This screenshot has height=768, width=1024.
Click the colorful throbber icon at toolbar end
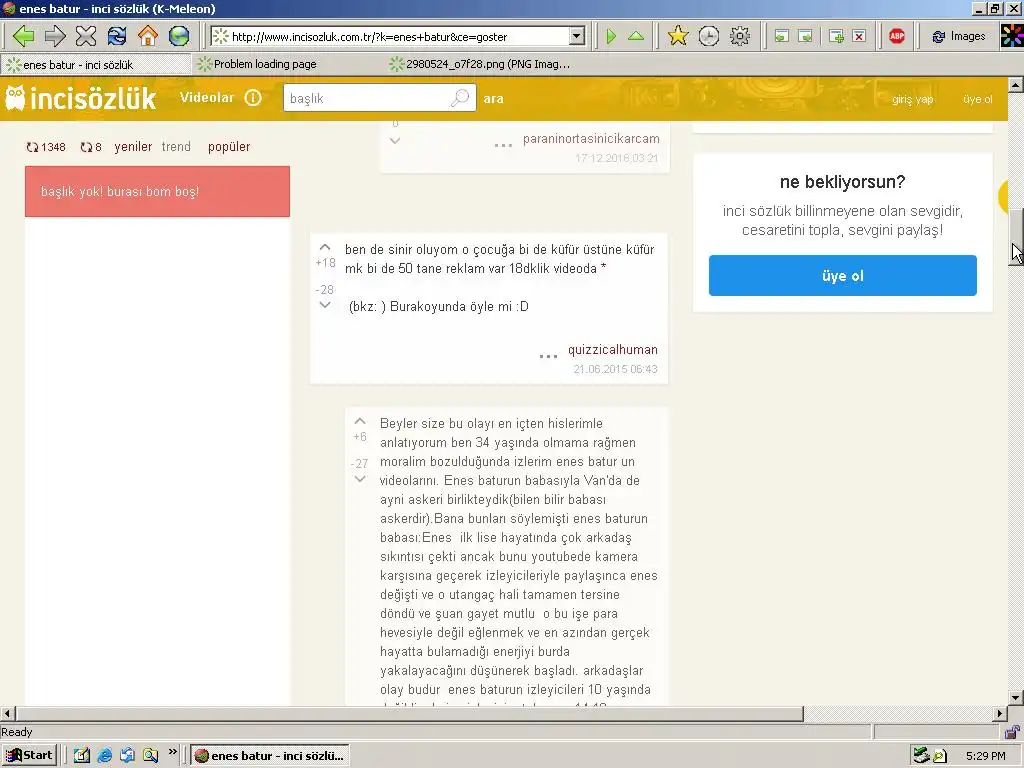1012,36
